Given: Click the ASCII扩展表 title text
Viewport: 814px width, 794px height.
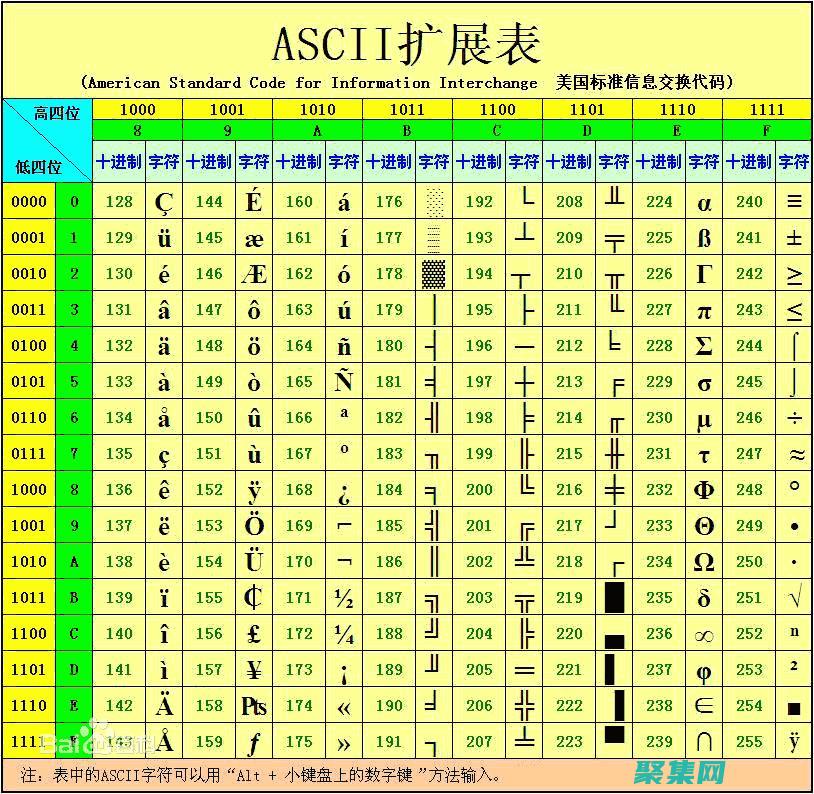Looking at the screenshot, I should 407,41.
